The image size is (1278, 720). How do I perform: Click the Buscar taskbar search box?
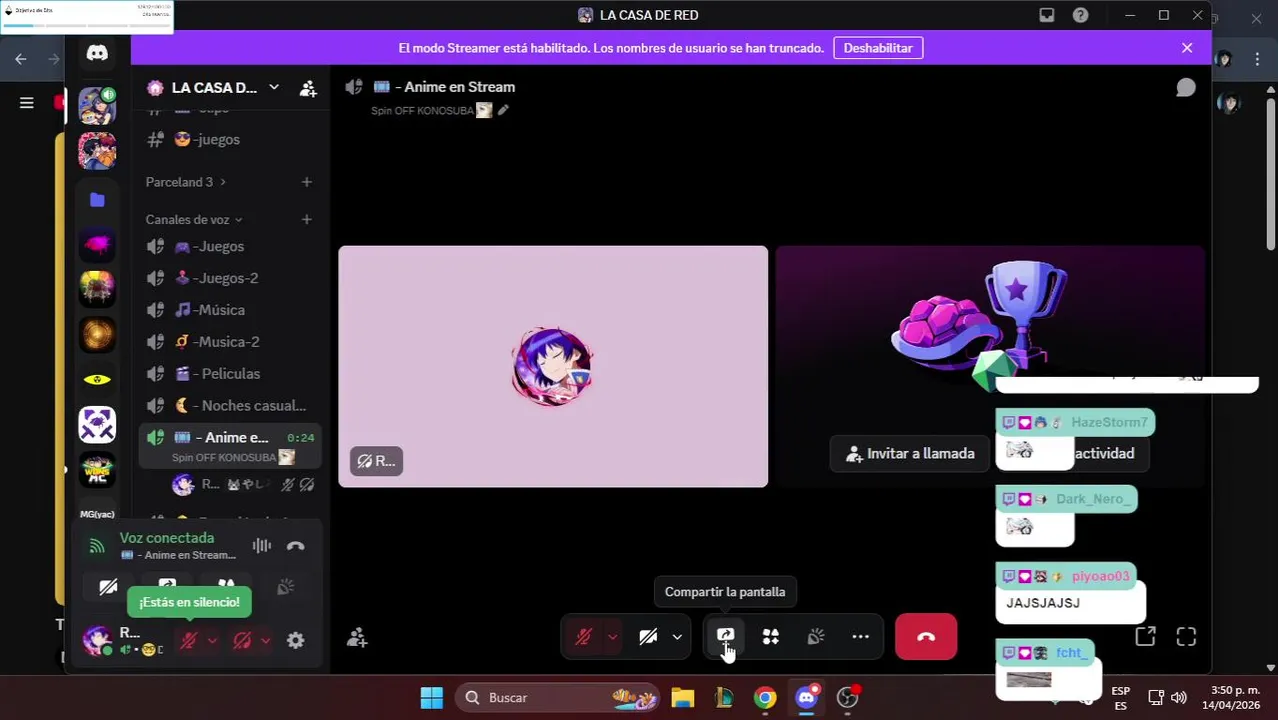click(x=559, y=697)
